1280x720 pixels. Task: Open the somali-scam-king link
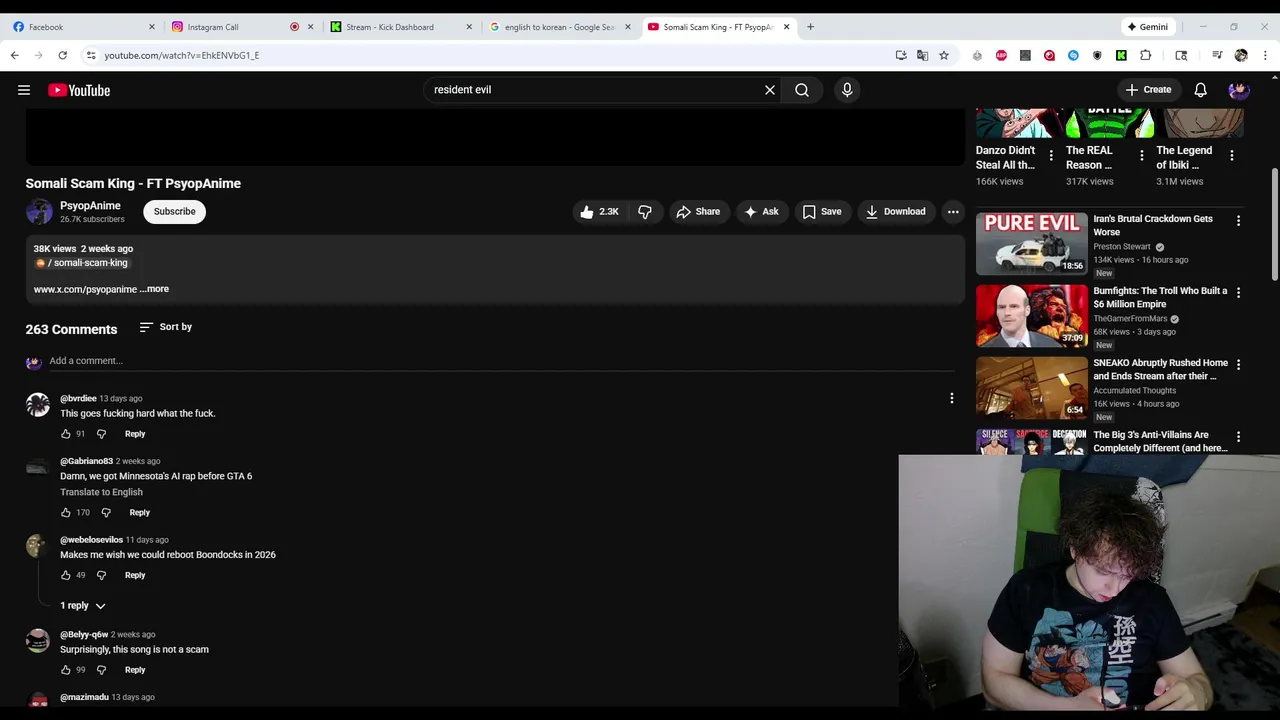click(82, 263)
